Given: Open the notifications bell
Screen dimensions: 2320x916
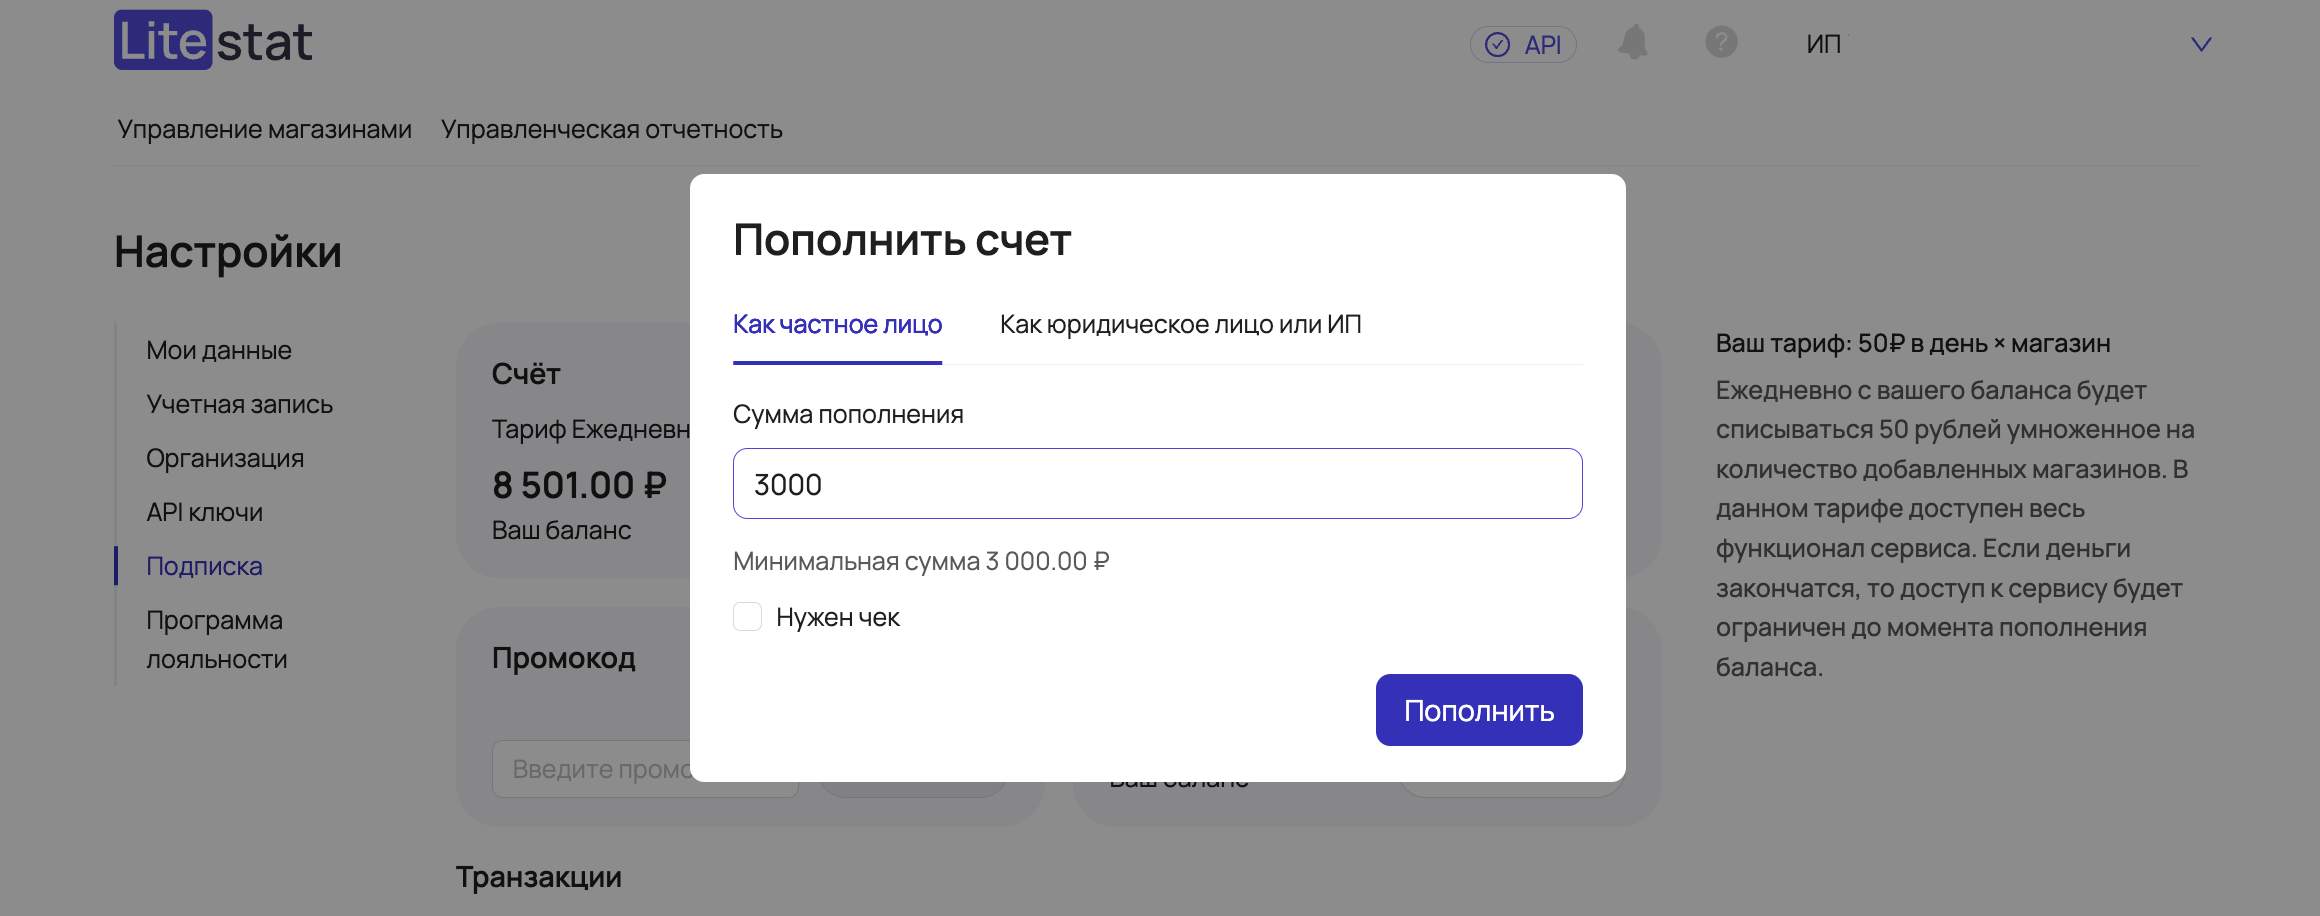Looking at the screenshot, I should [x=1633, y=43].
